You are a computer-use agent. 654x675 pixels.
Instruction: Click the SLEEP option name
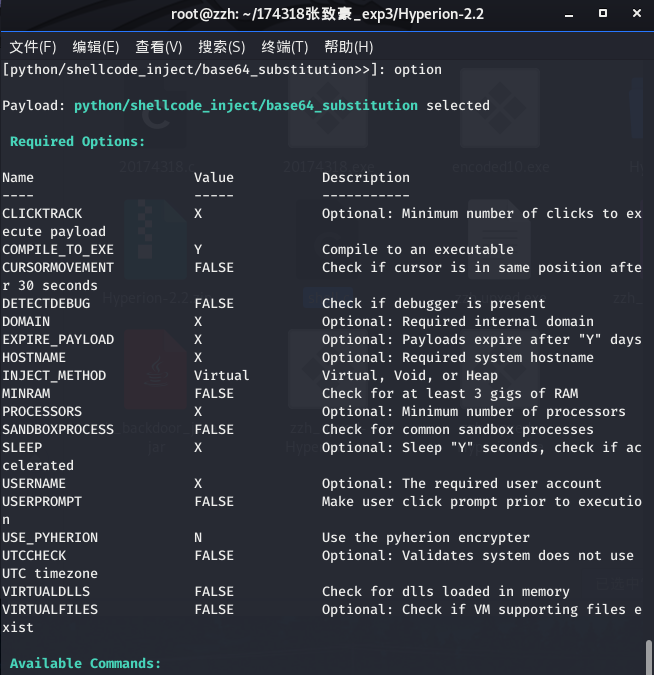22,448
